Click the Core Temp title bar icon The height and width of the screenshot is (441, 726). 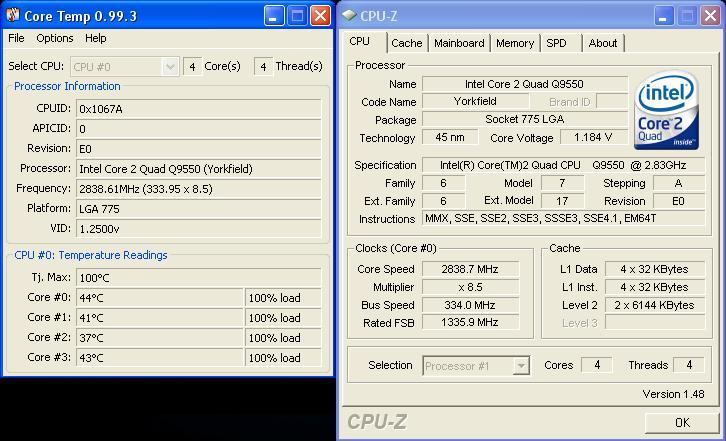(13, 15)
